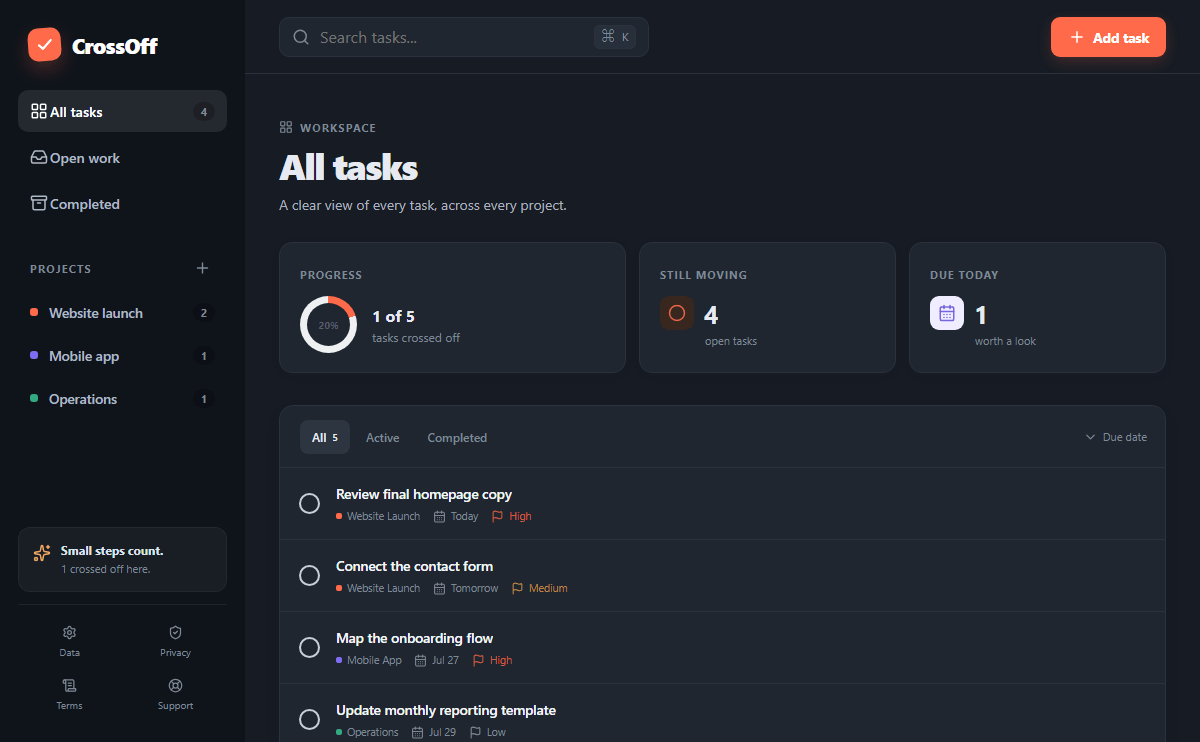Open the Privacy link in footer
This screenshot has width=1200, height=742.
[175, 641]
